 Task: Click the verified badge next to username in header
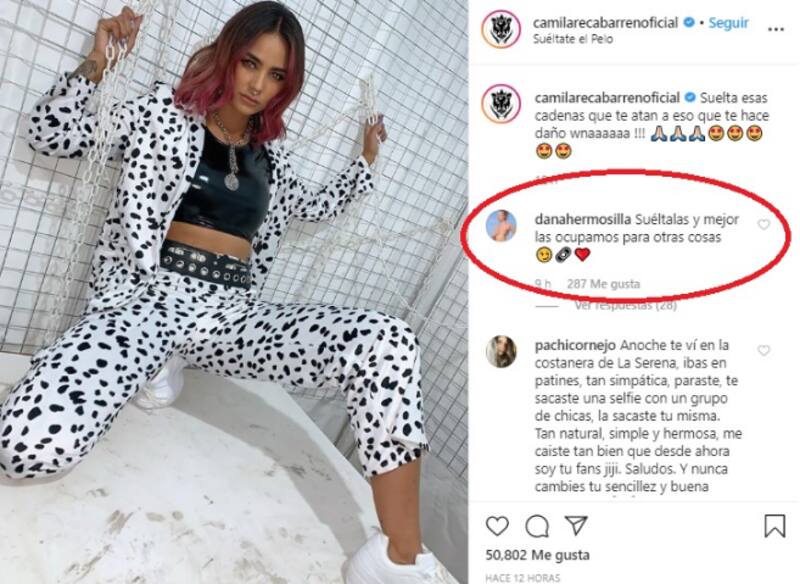pos(689,22)
